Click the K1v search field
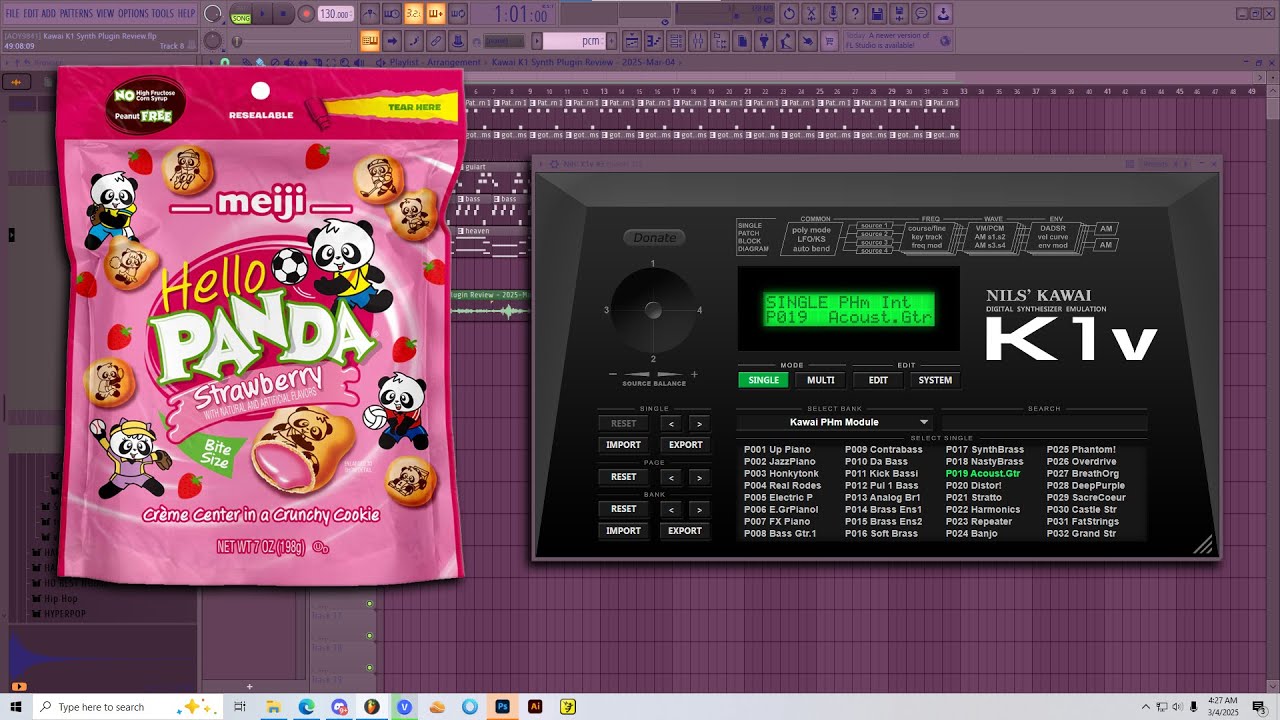The width and height of the screenshot is (1280, 720). coord(1044,422)
